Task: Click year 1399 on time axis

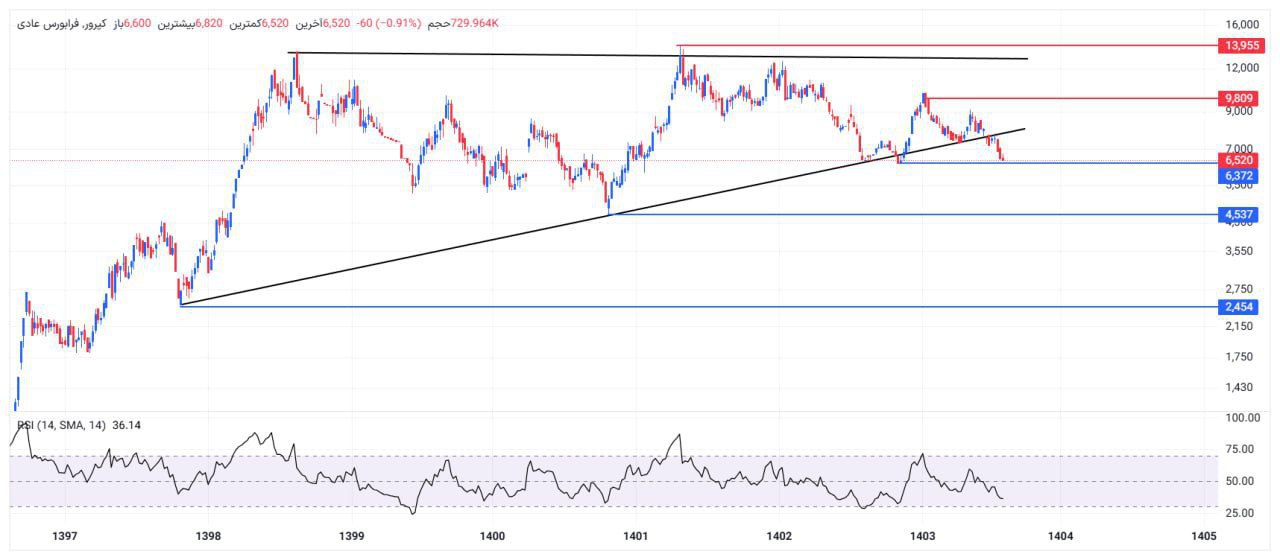Action: click(x=351, y=536)
